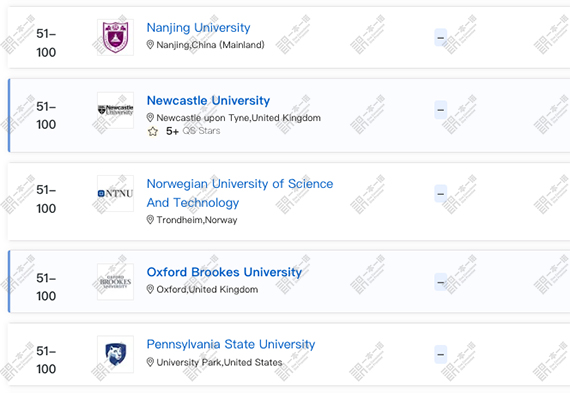Click location pin beside Trondheim, Norway
This screenshot has height=393, width=570.
[150, 220]
